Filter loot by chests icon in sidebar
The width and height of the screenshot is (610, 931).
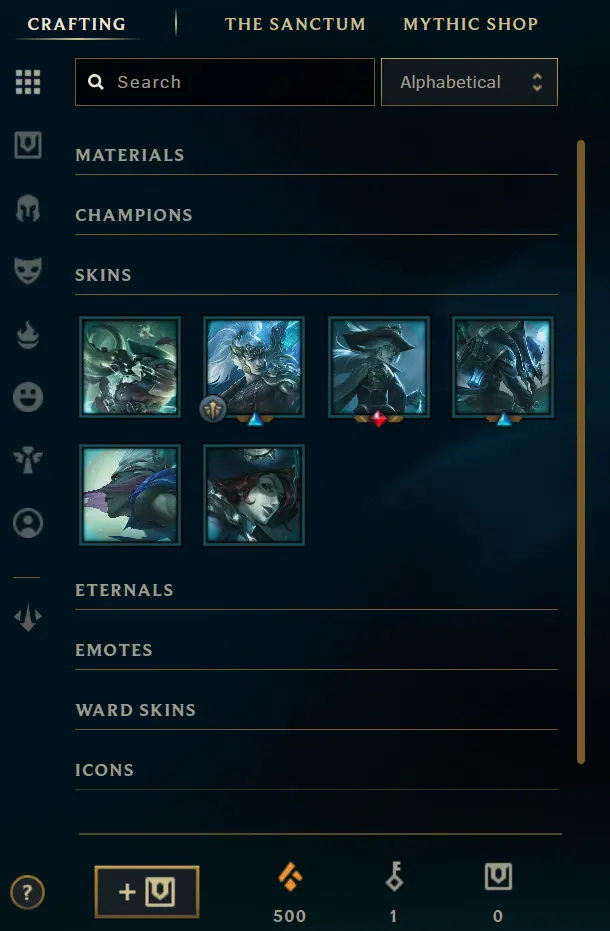click(x=28, y=145)
